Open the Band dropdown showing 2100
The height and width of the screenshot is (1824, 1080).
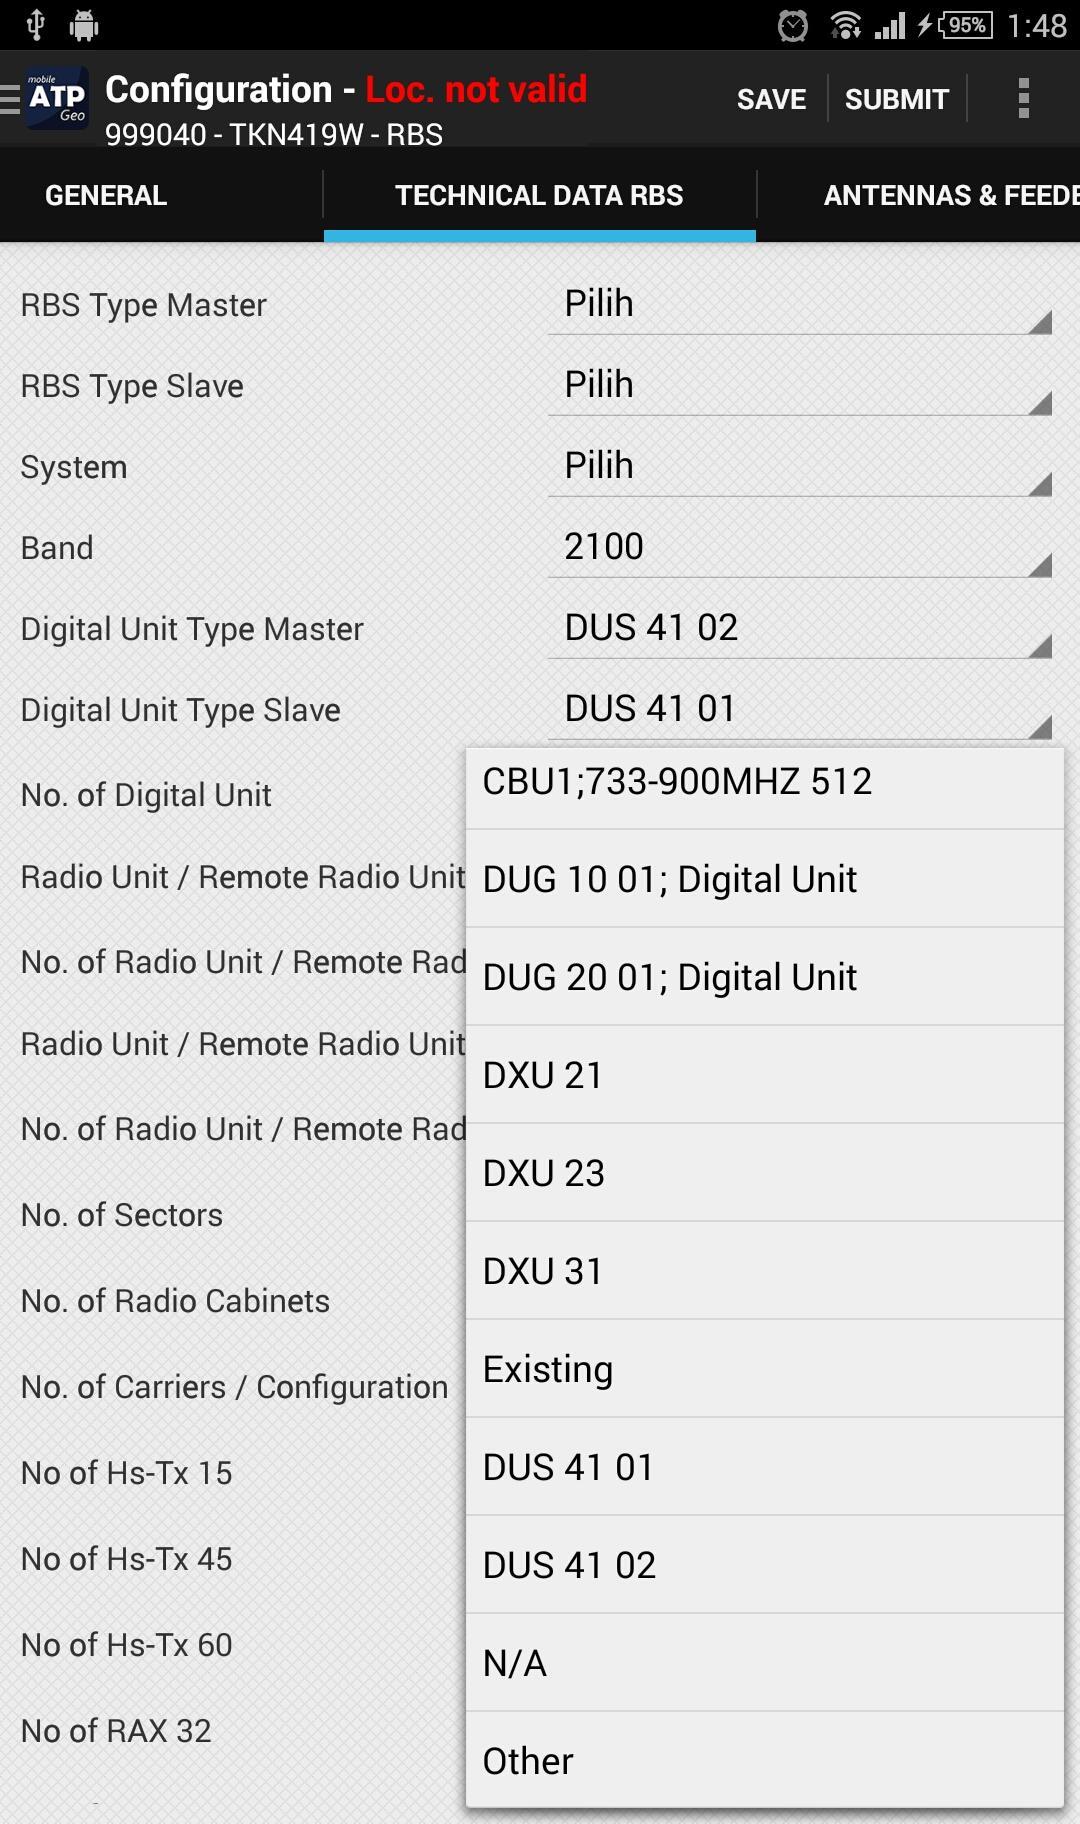799,547
